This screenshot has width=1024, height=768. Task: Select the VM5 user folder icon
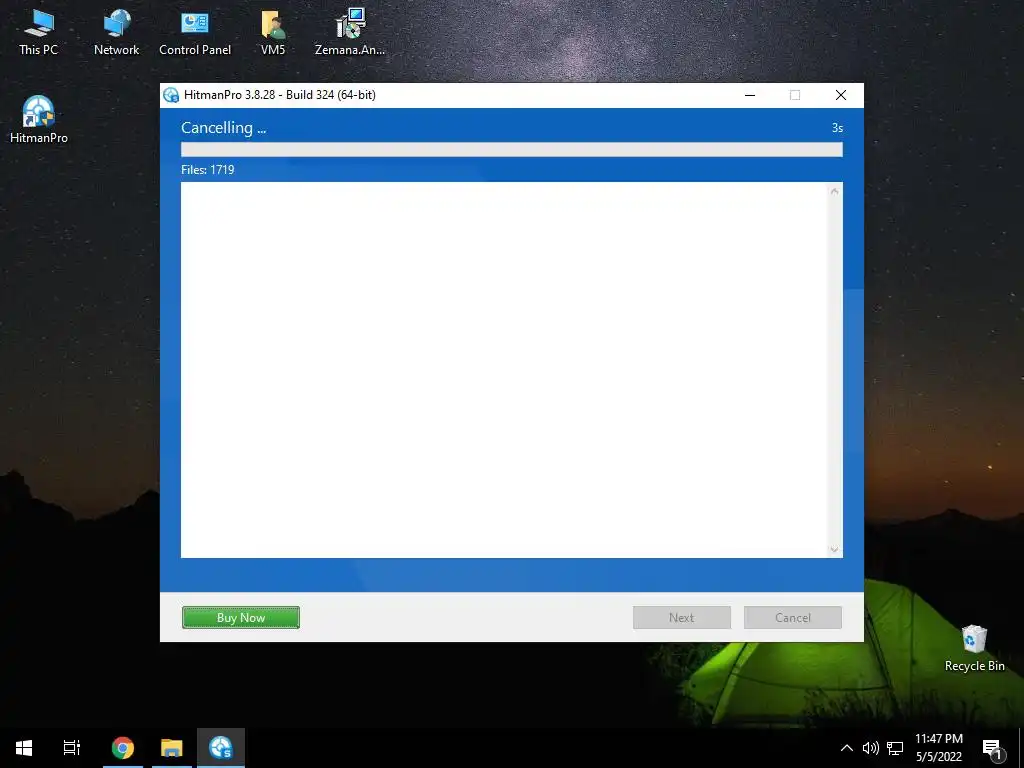(273, 32)
